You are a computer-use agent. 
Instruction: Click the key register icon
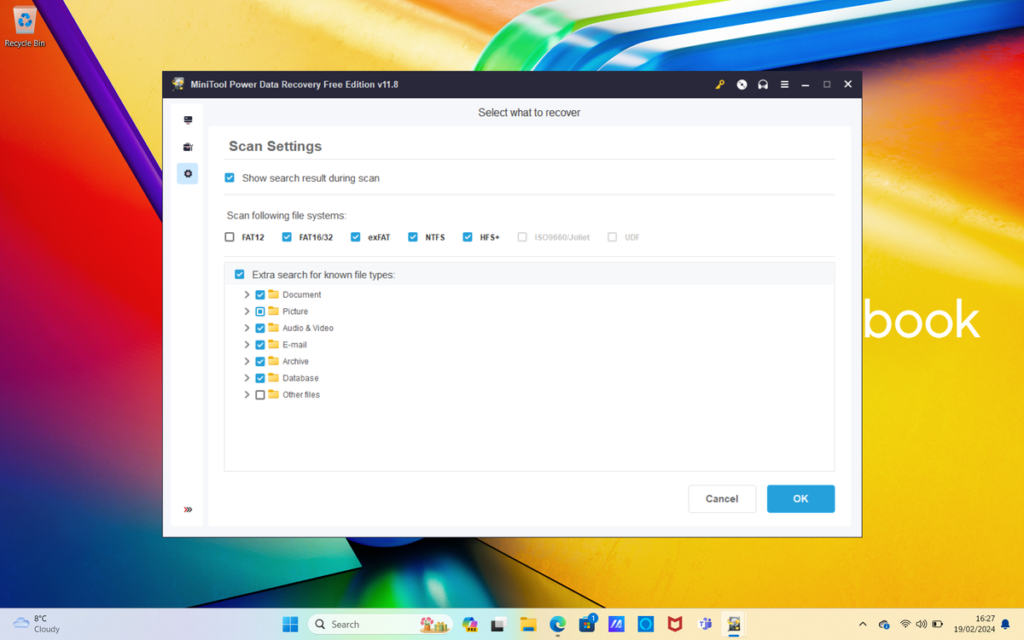point(720,84)
